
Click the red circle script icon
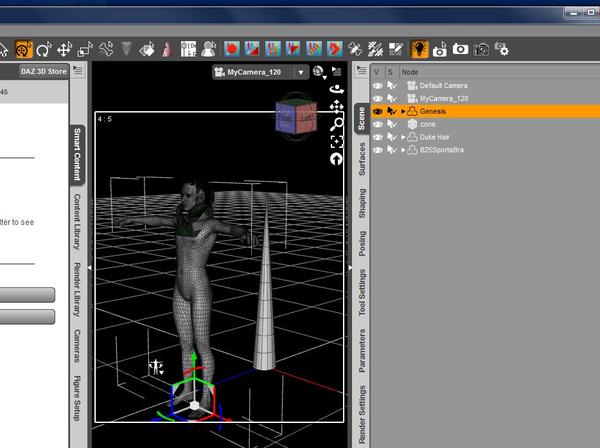(x=232, y=49)
